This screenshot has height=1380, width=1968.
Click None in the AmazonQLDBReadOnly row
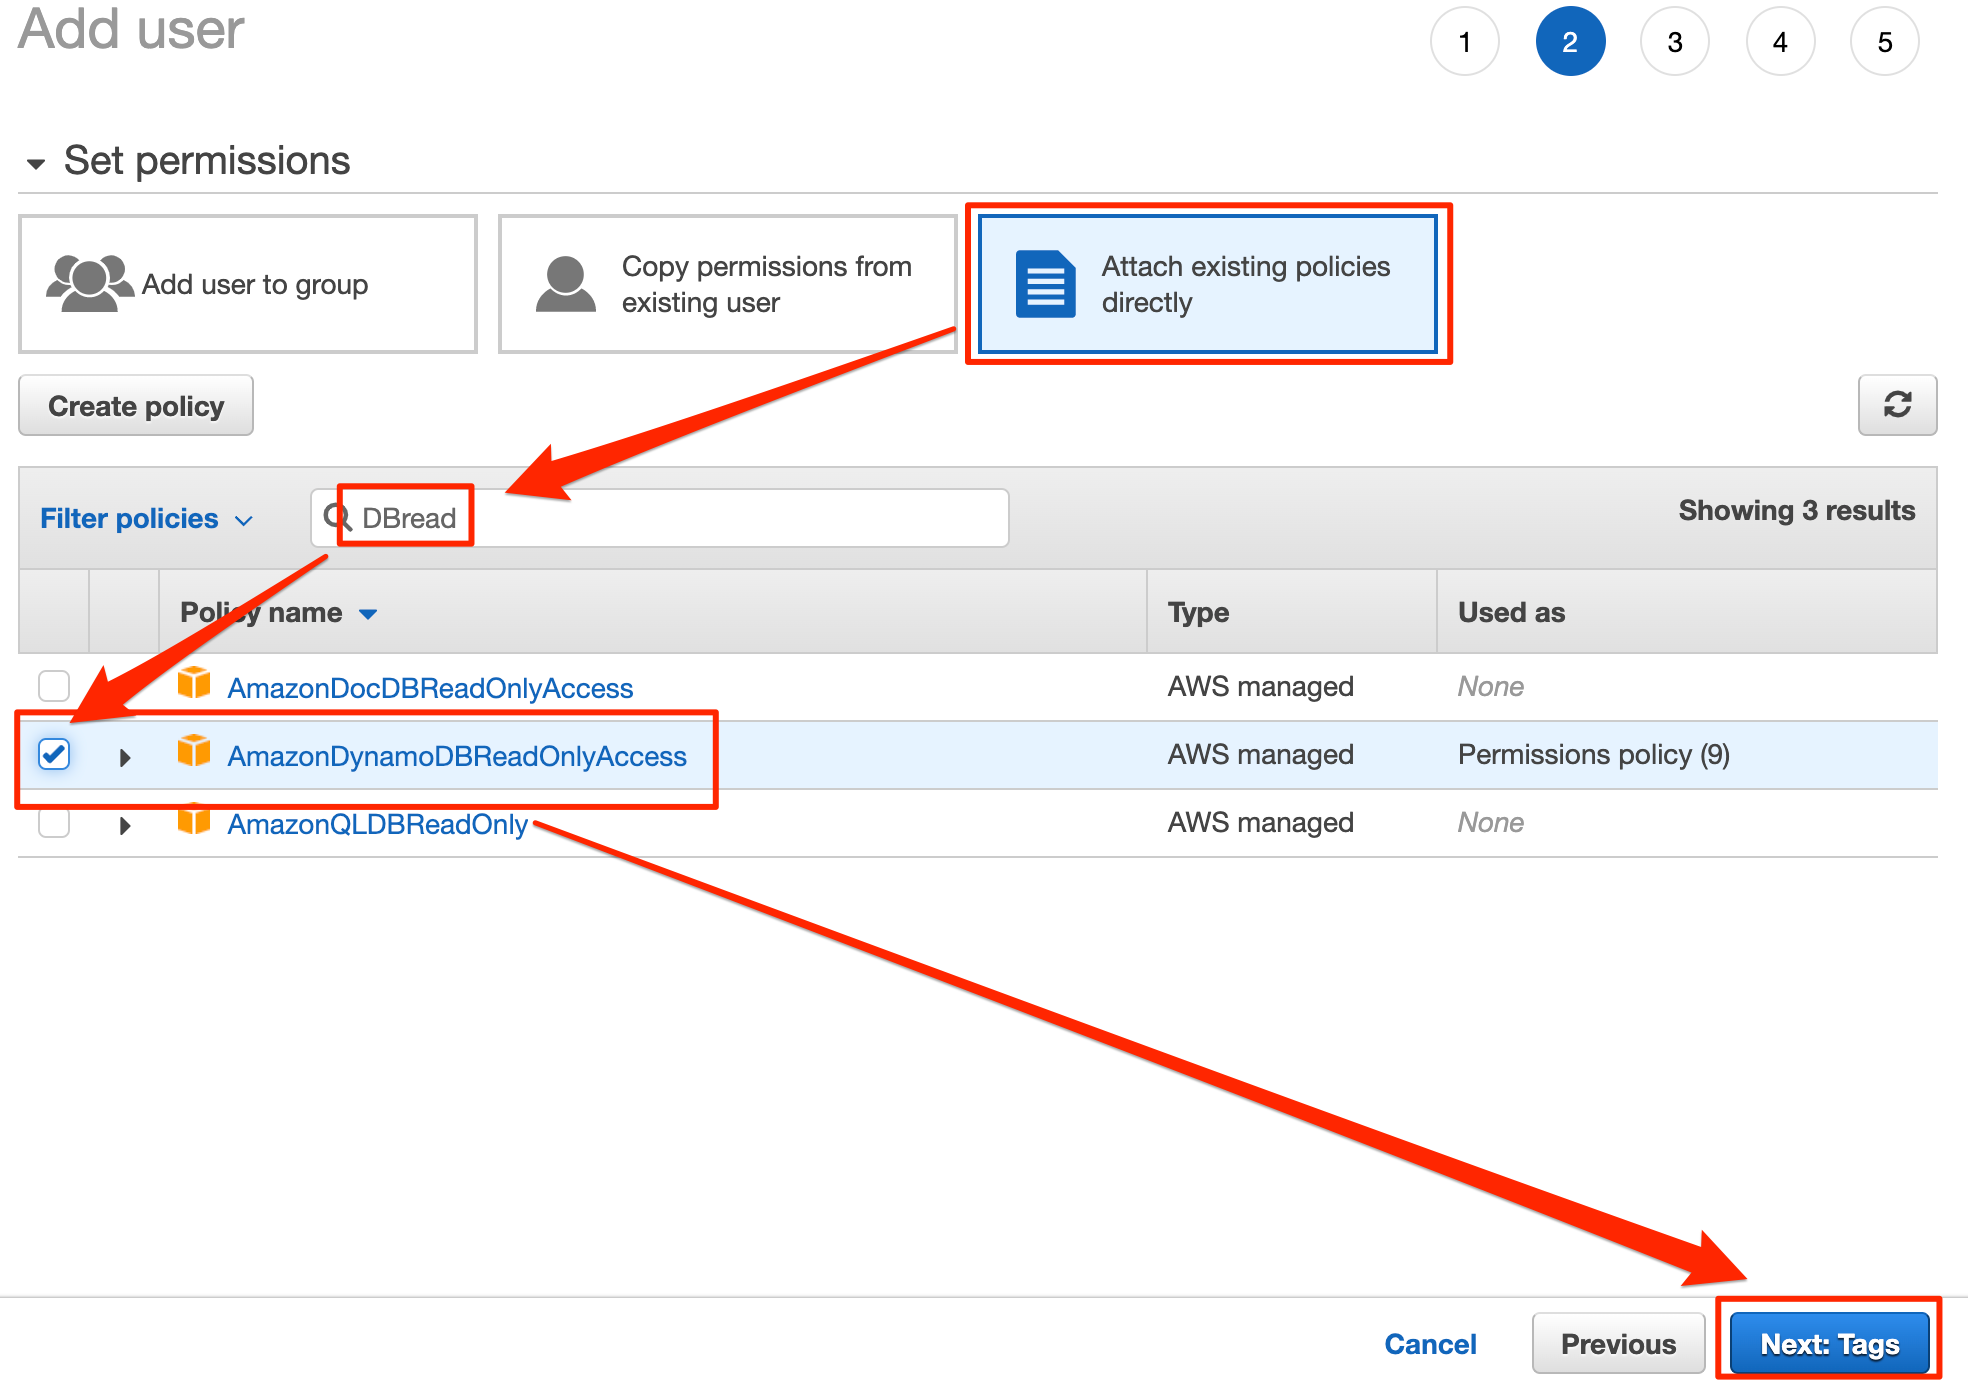coord(1491,822)
